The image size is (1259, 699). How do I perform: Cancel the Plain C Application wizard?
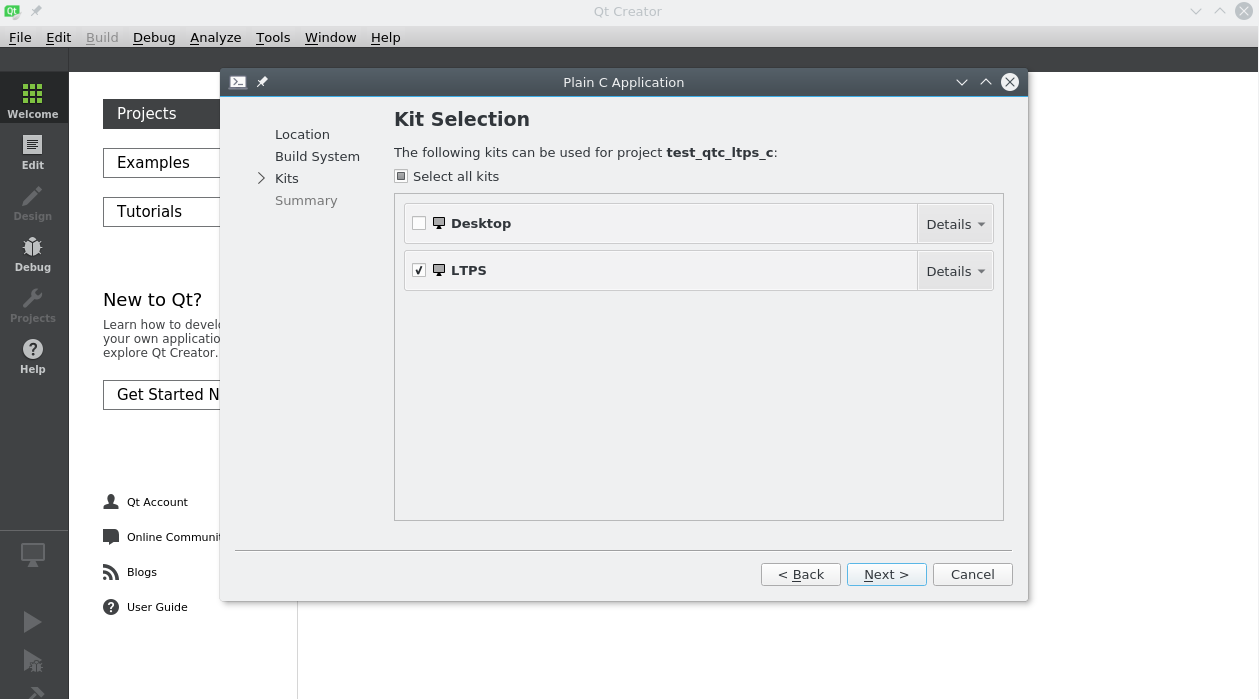pos(972,574)
